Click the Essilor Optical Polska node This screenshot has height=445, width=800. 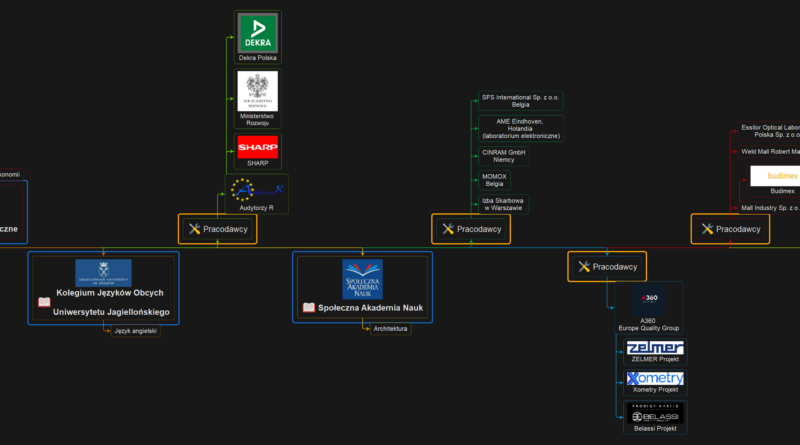769,131
